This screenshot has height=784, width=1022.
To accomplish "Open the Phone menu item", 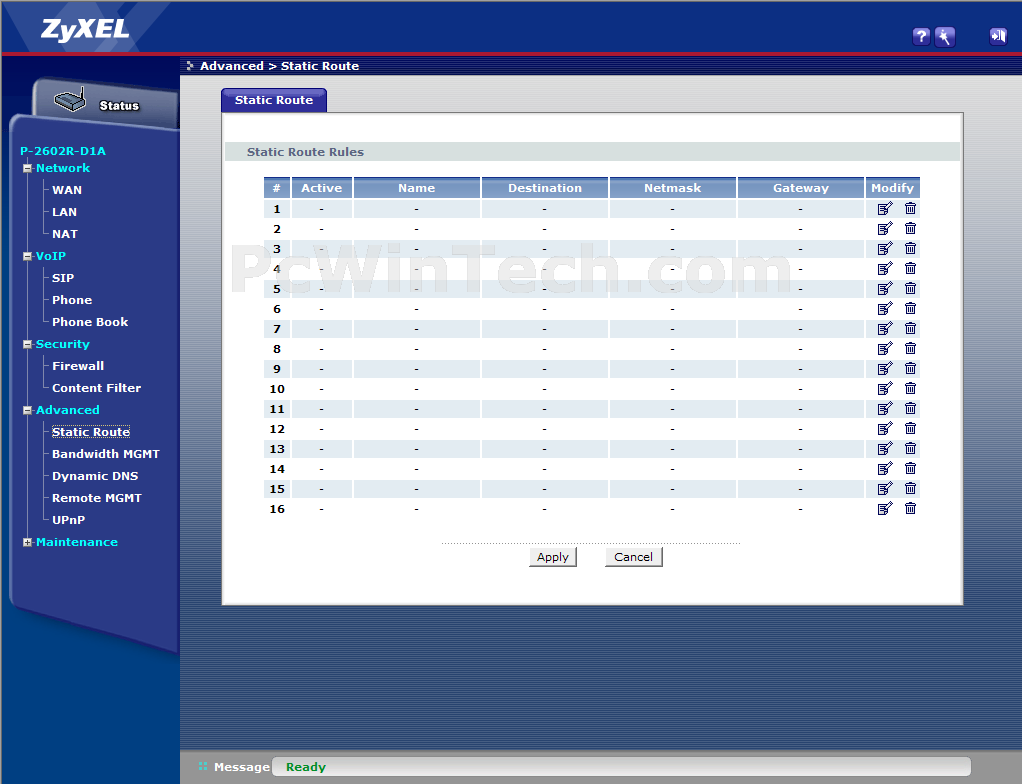I will tap(72, 300).
